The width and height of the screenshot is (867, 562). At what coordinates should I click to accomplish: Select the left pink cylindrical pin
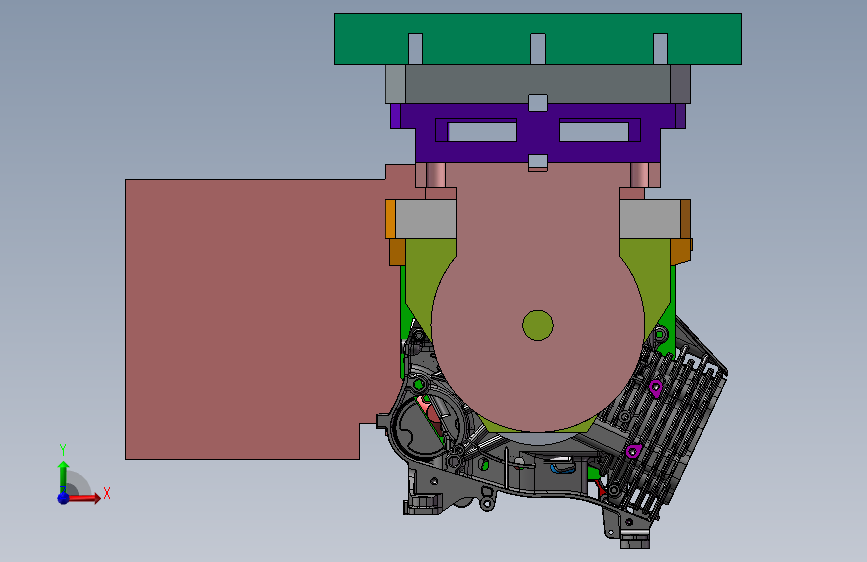pyautogui.click(x=436, y=175)
